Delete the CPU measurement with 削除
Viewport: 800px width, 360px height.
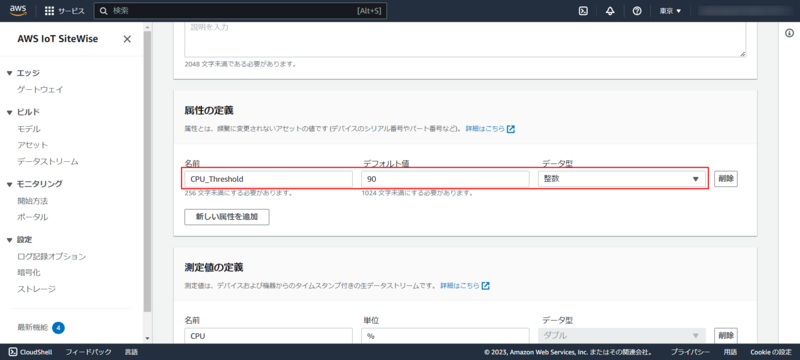726,335
